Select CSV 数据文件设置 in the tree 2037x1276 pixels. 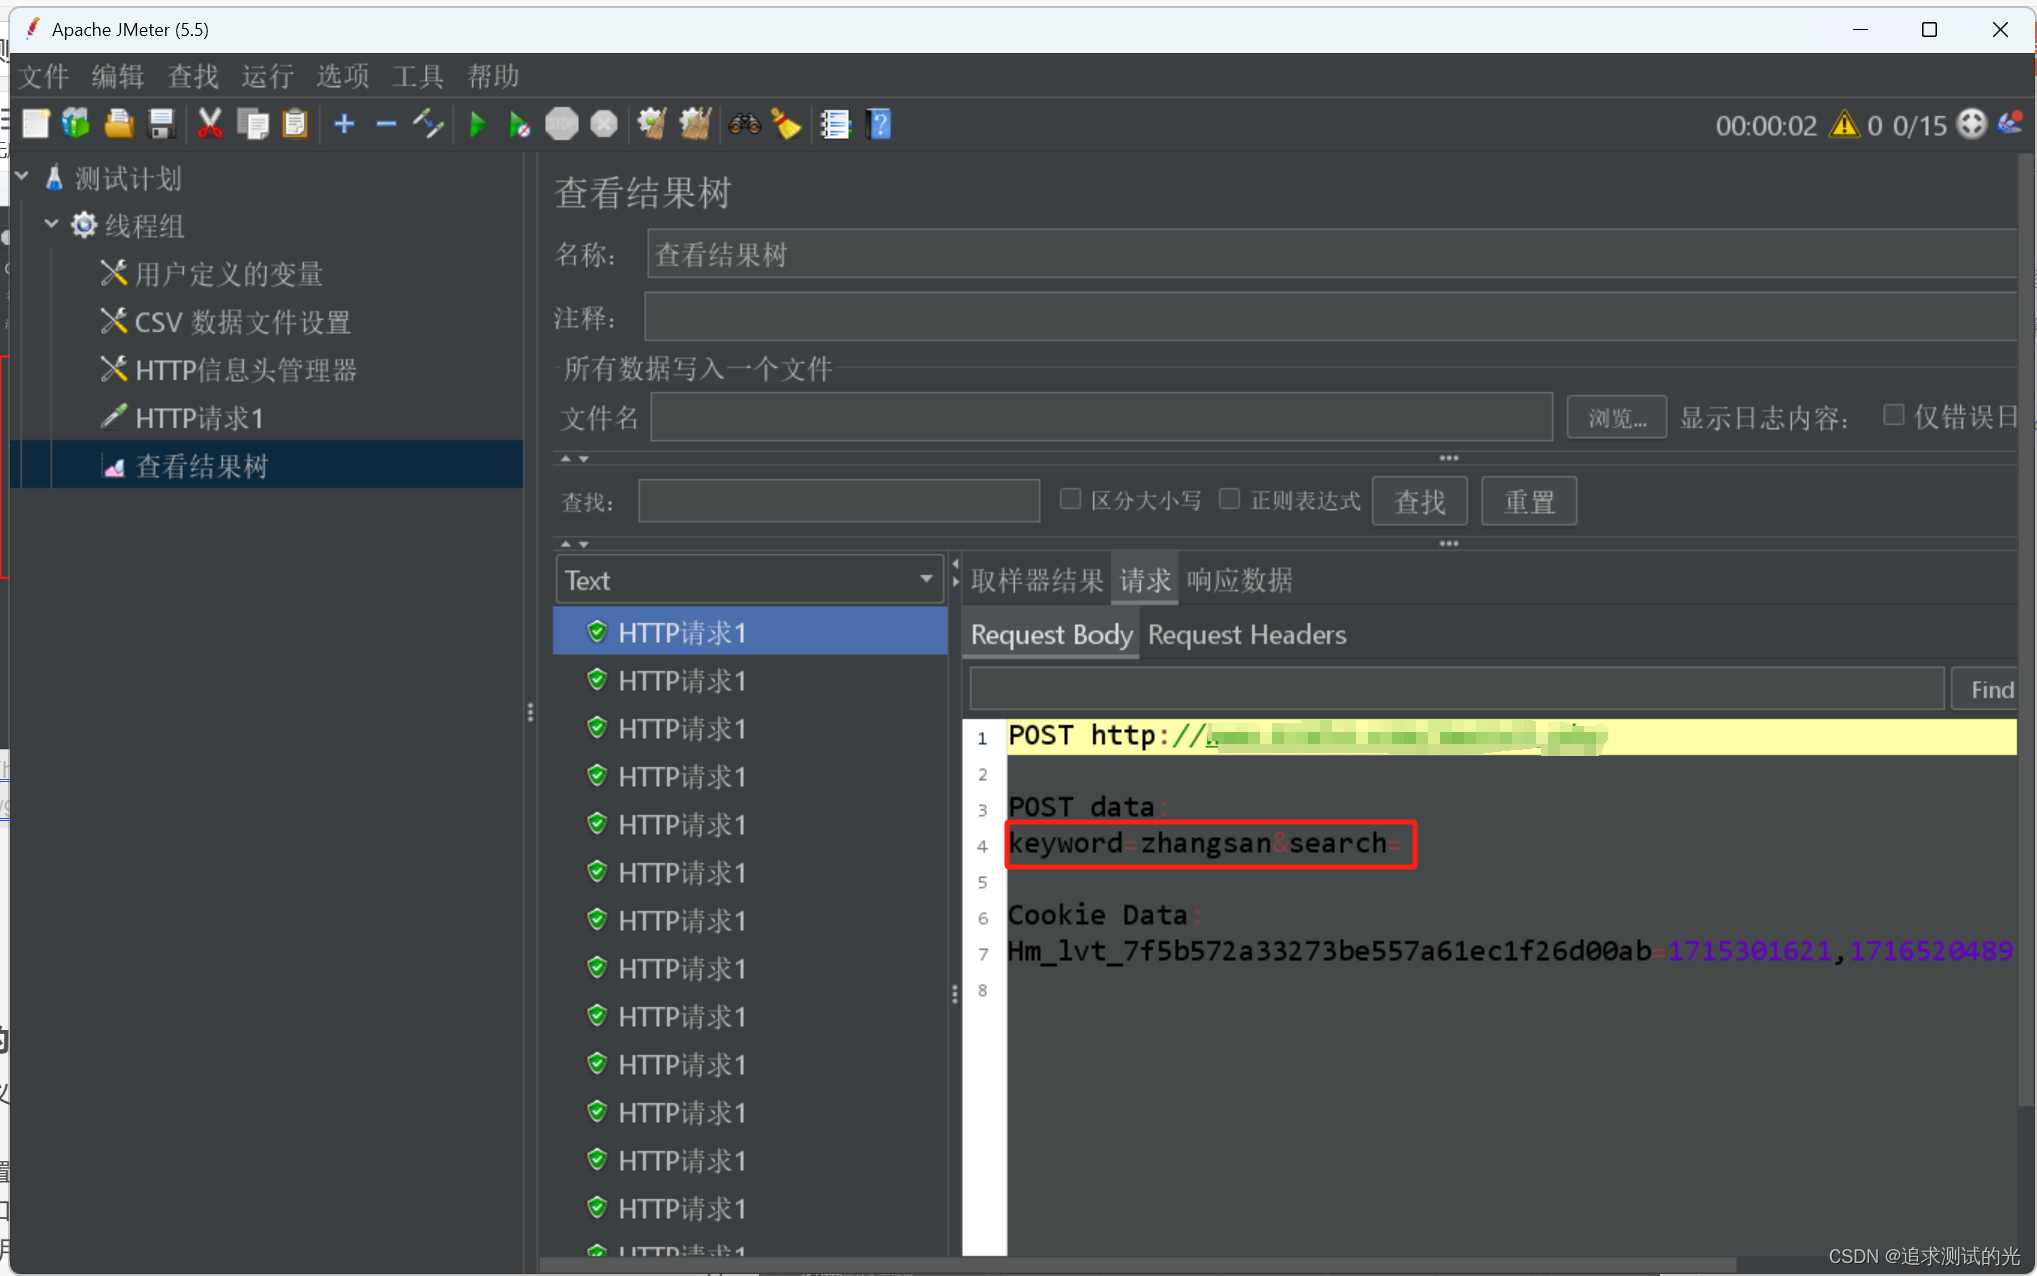[242, 322]
